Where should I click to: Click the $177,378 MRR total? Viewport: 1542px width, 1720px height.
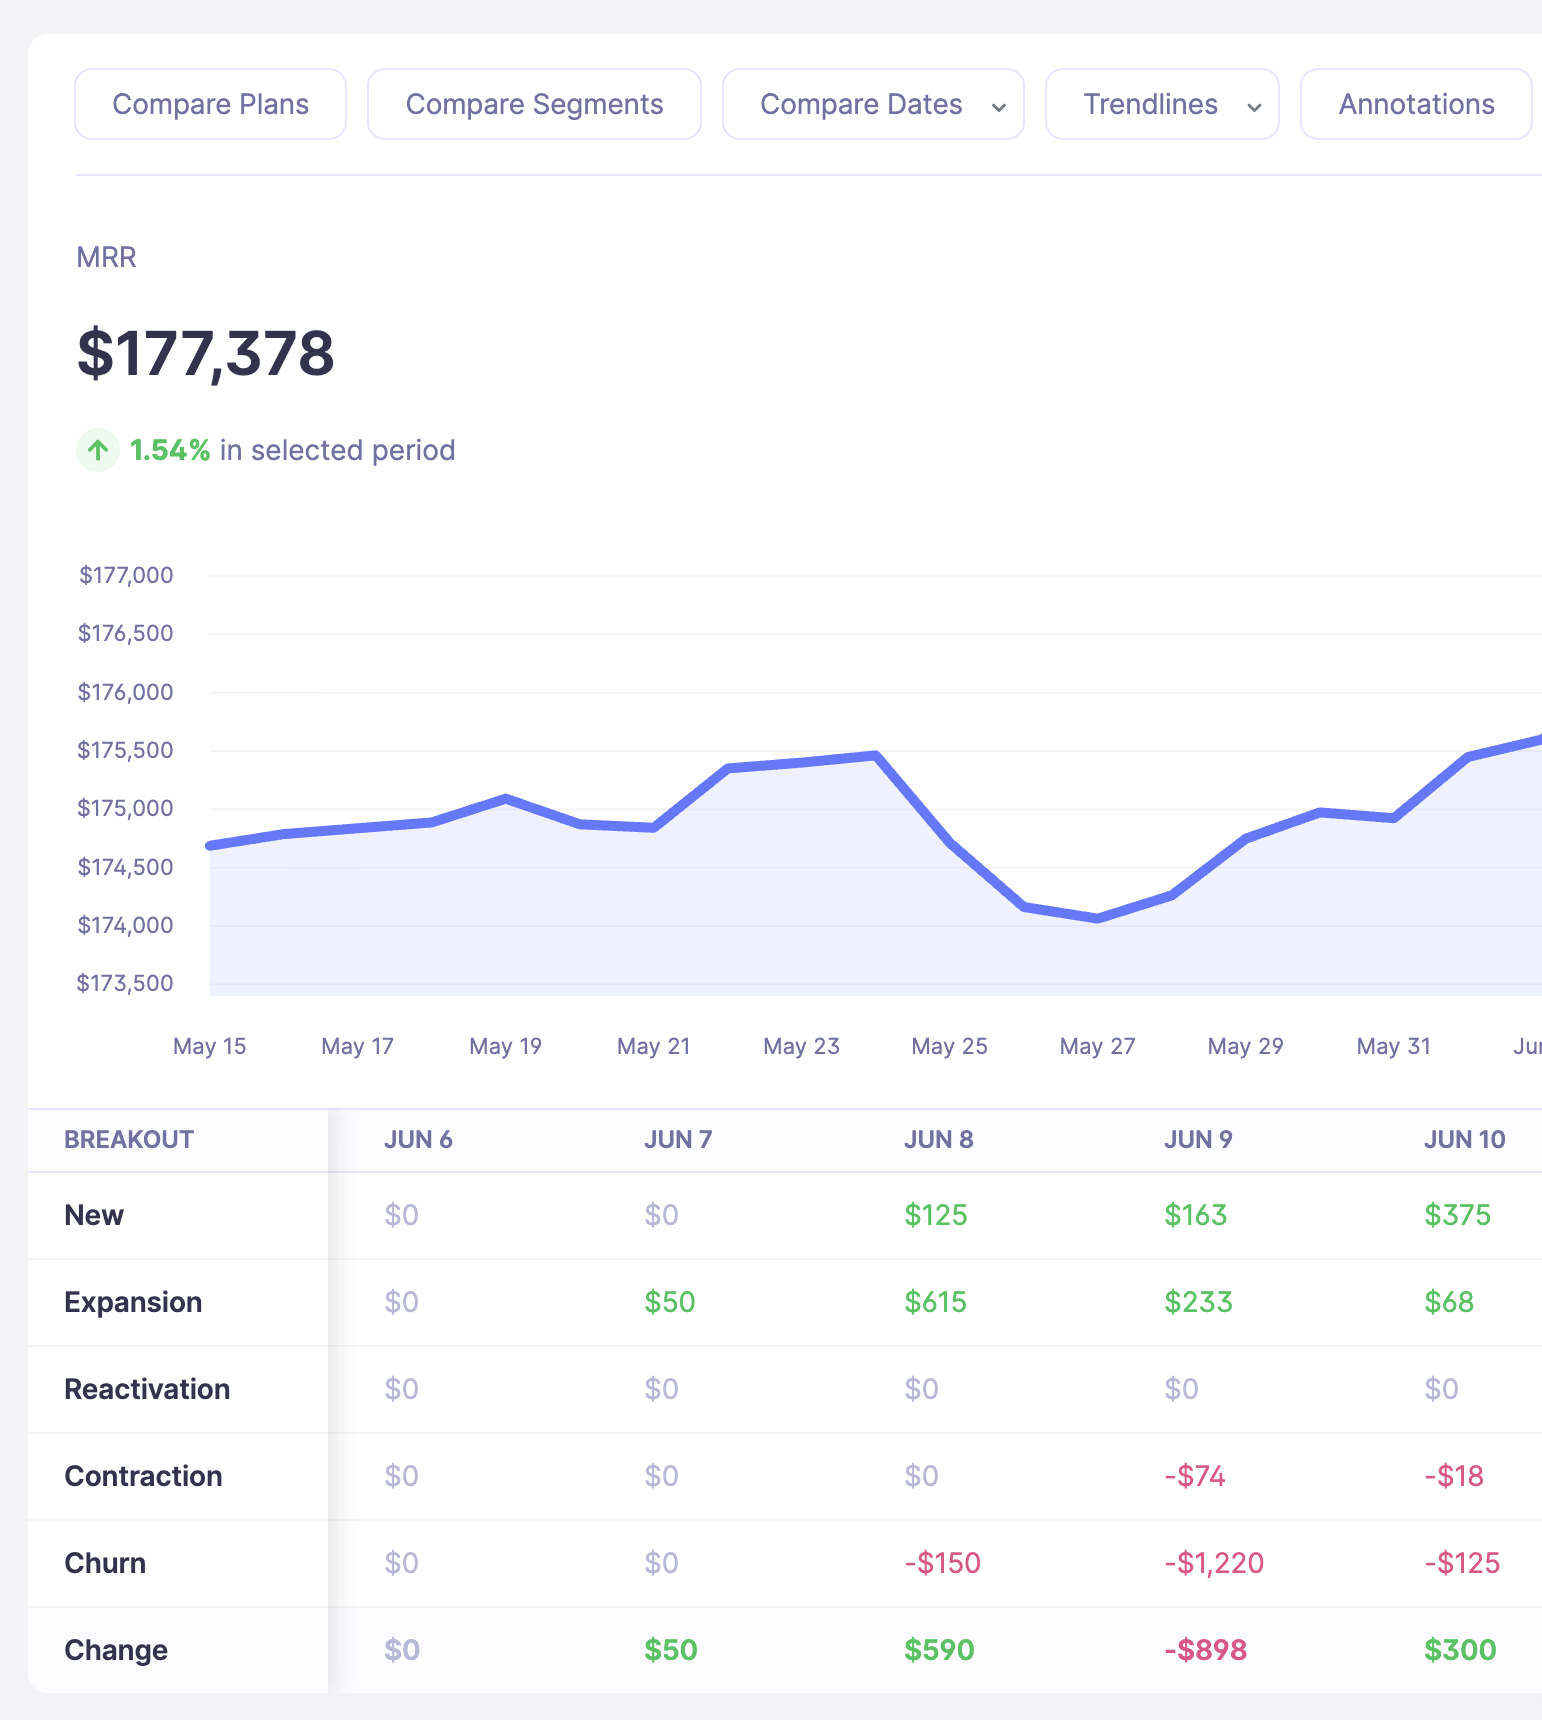(206, 353)
